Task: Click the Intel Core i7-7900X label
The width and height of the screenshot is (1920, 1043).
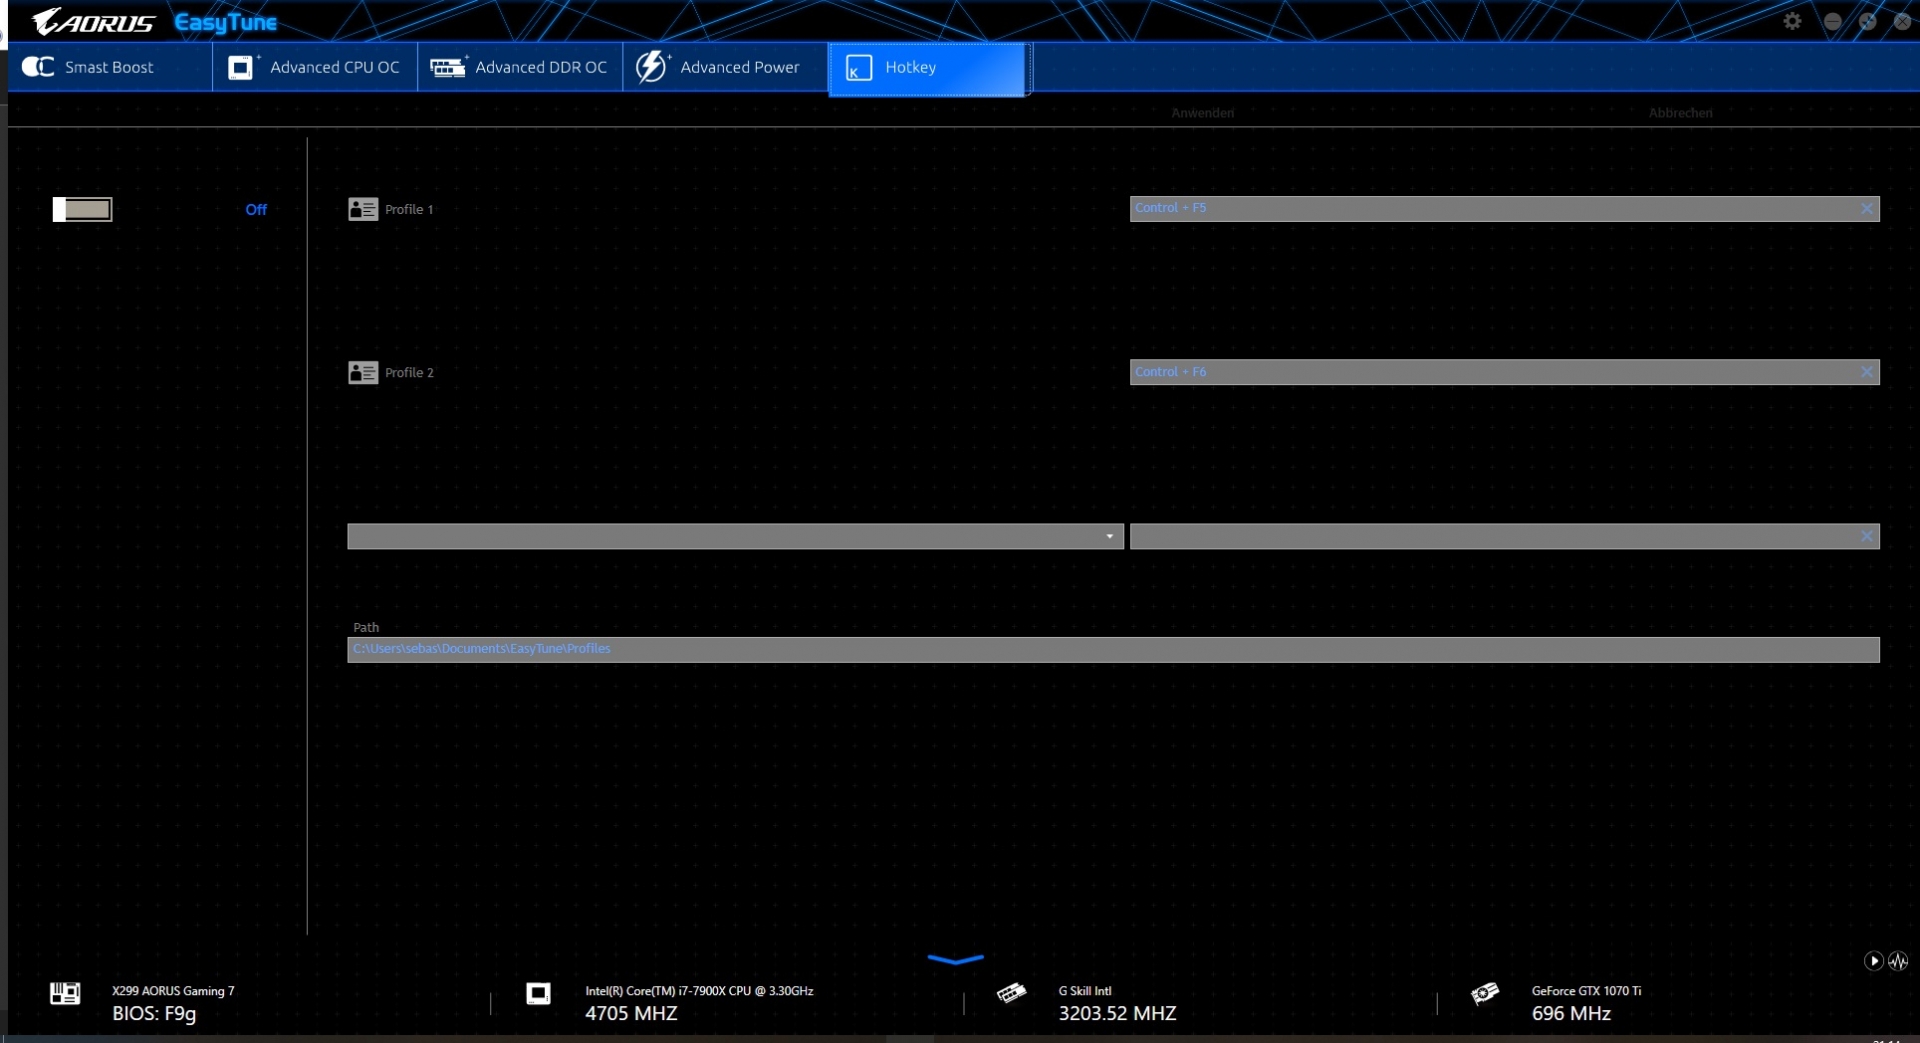Action: click(699, 991)
